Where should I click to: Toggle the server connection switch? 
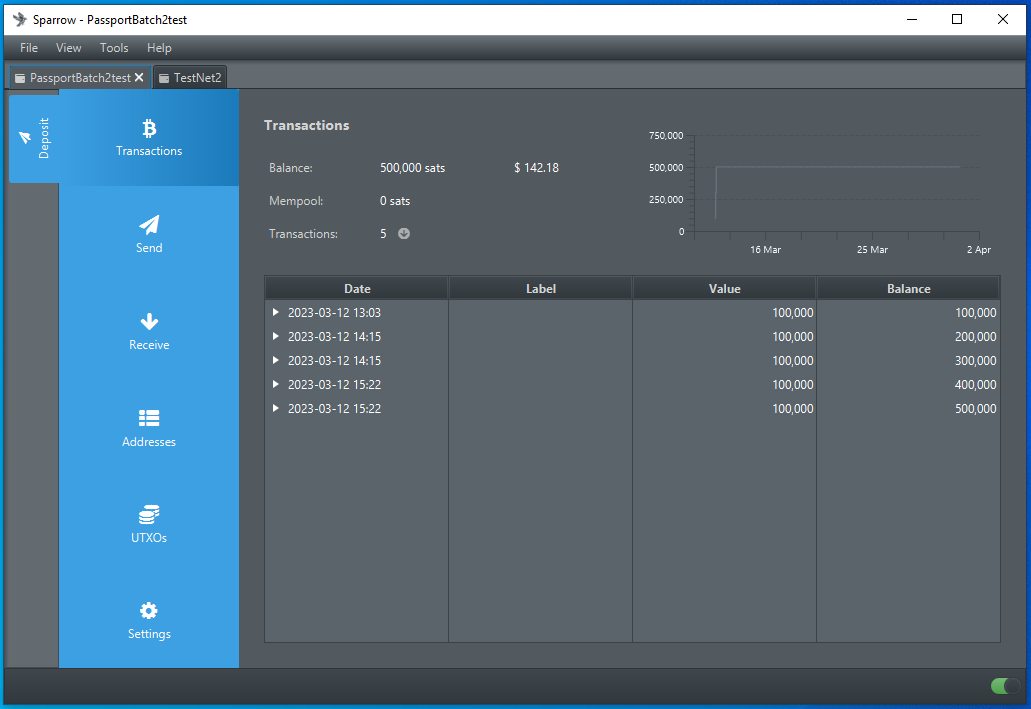(1005, 686)
